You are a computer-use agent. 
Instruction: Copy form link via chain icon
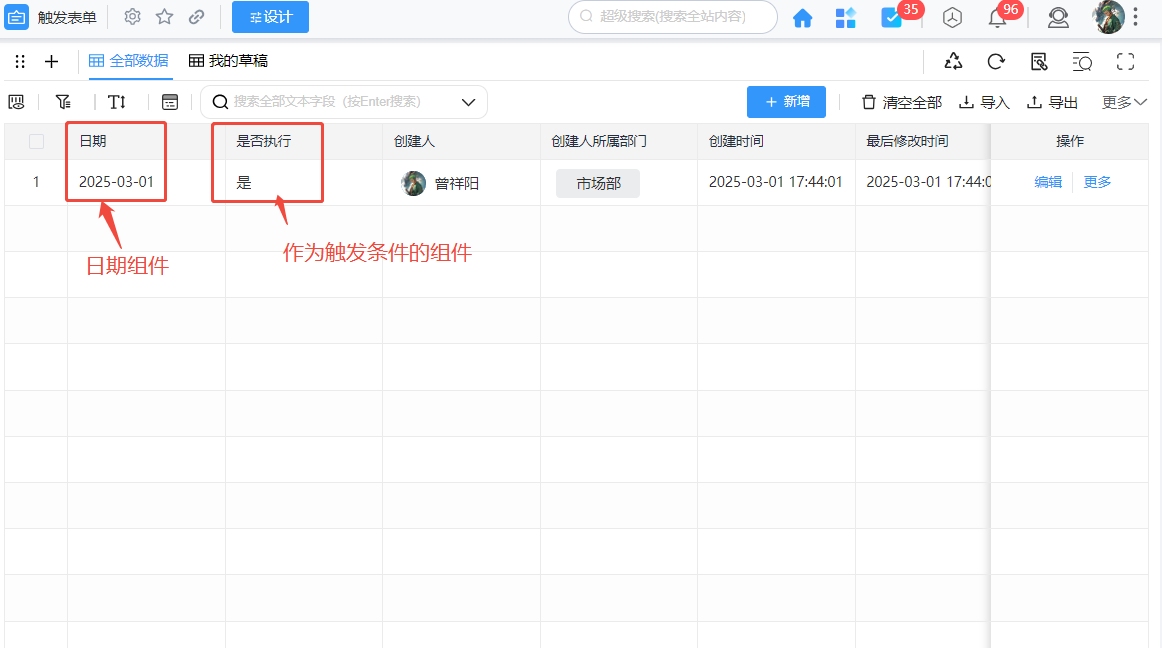[196, 17]
